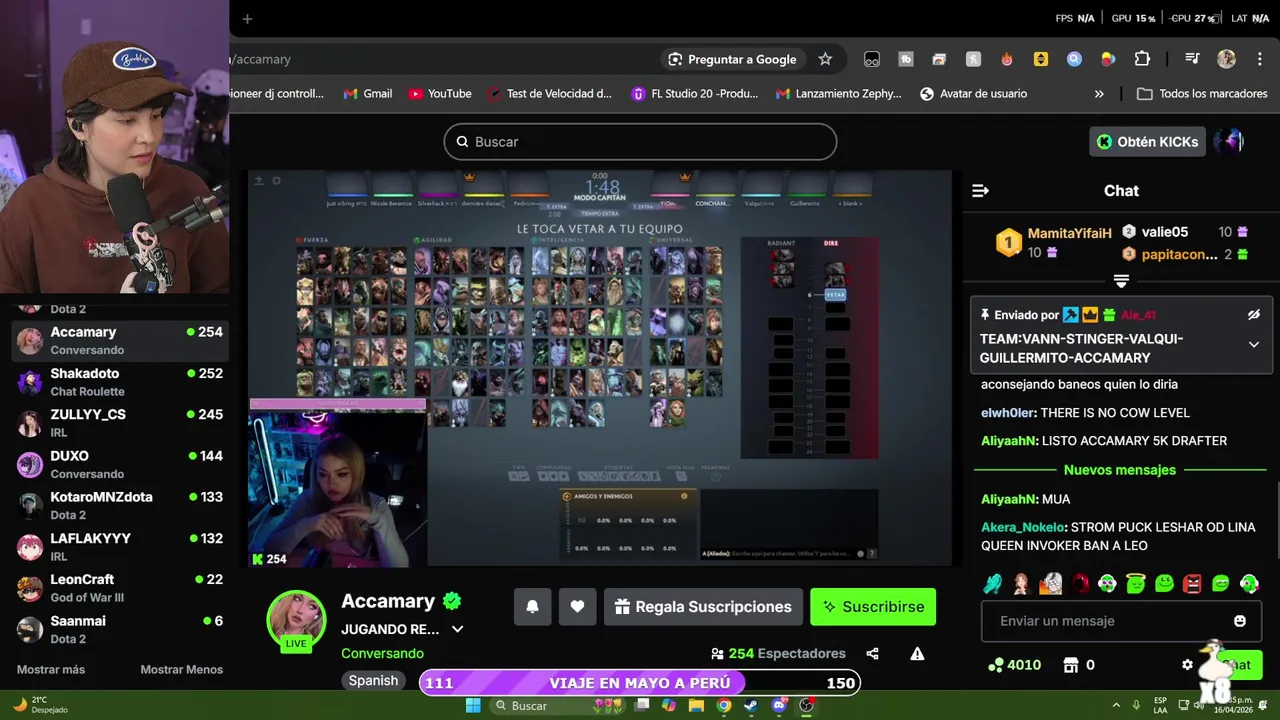The width and height of the screenshot is (1280, 720).
Task: Open Chrome extensions puzzle icon
Action: click(1142, 59)
